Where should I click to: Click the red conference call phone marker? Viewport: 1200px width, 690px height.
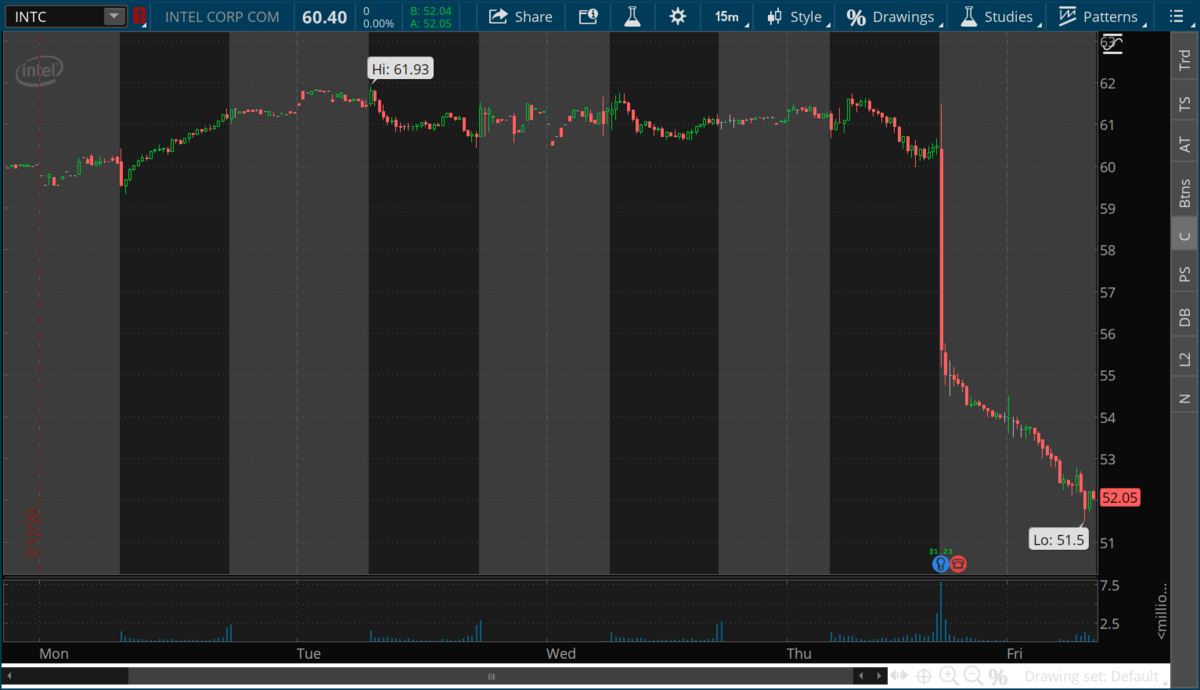coord(958,564)
